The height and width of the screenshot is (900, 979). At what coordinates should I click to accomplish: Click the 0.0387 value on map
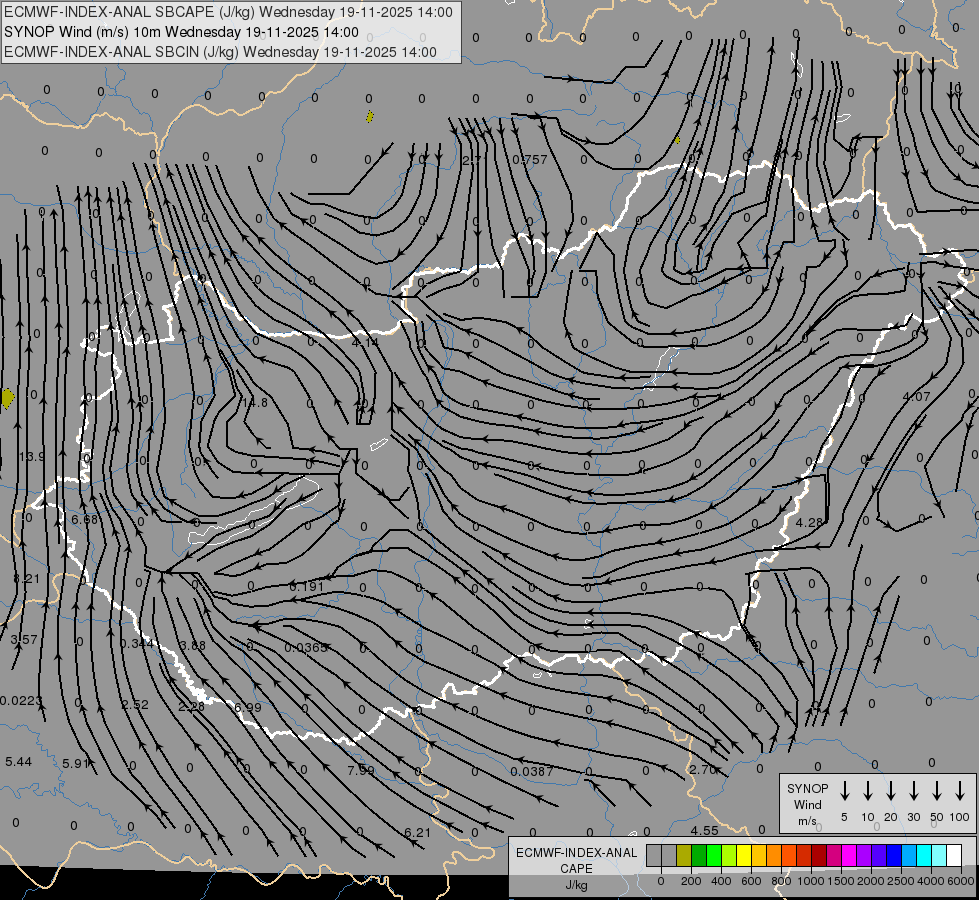coord(532,772)
